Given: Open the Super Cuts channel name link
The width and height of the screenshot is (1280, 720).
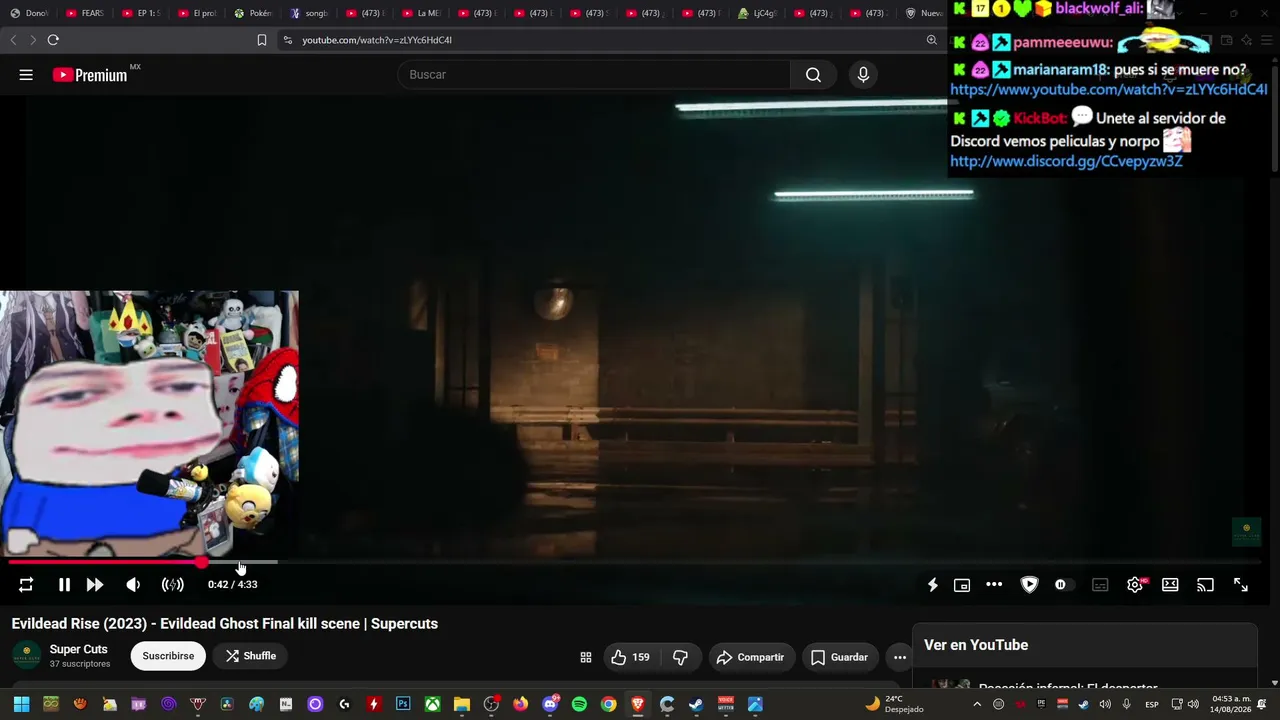Looking at the screenshot, I should [x=79, y=650].
